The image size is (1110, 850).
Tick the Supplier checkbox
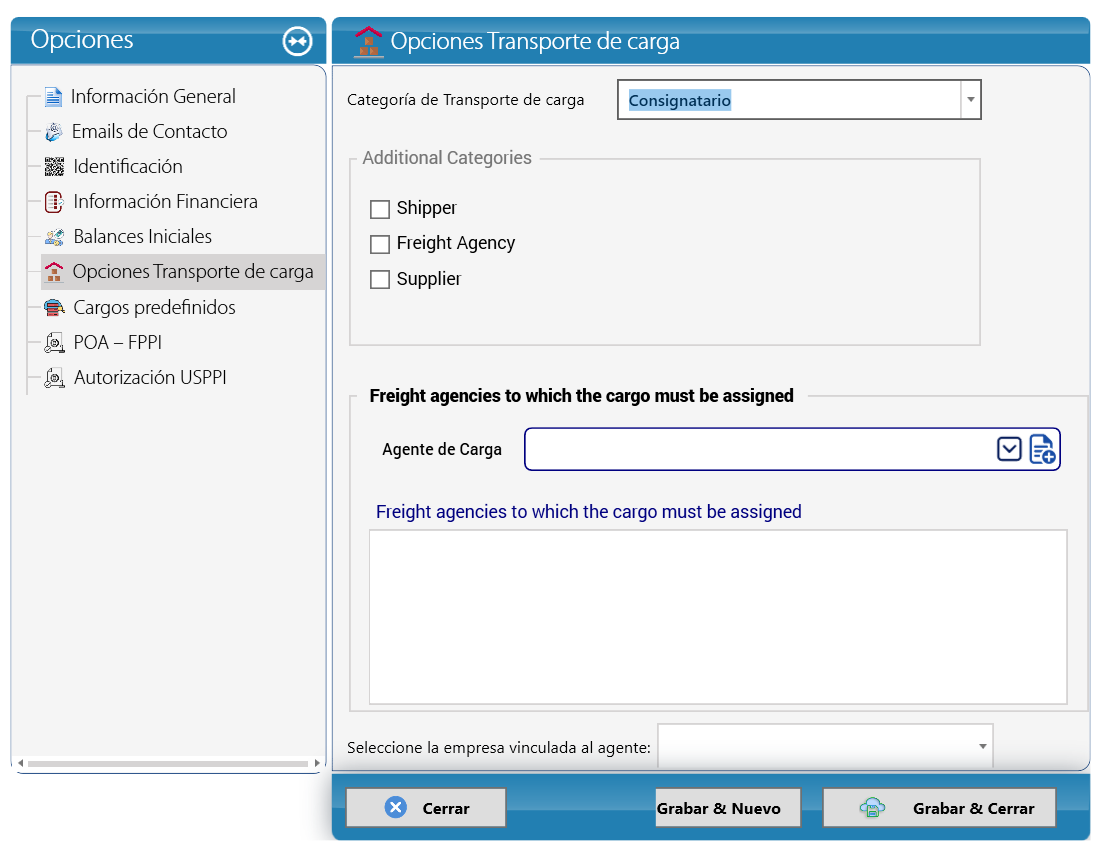(x=380, y=280)
